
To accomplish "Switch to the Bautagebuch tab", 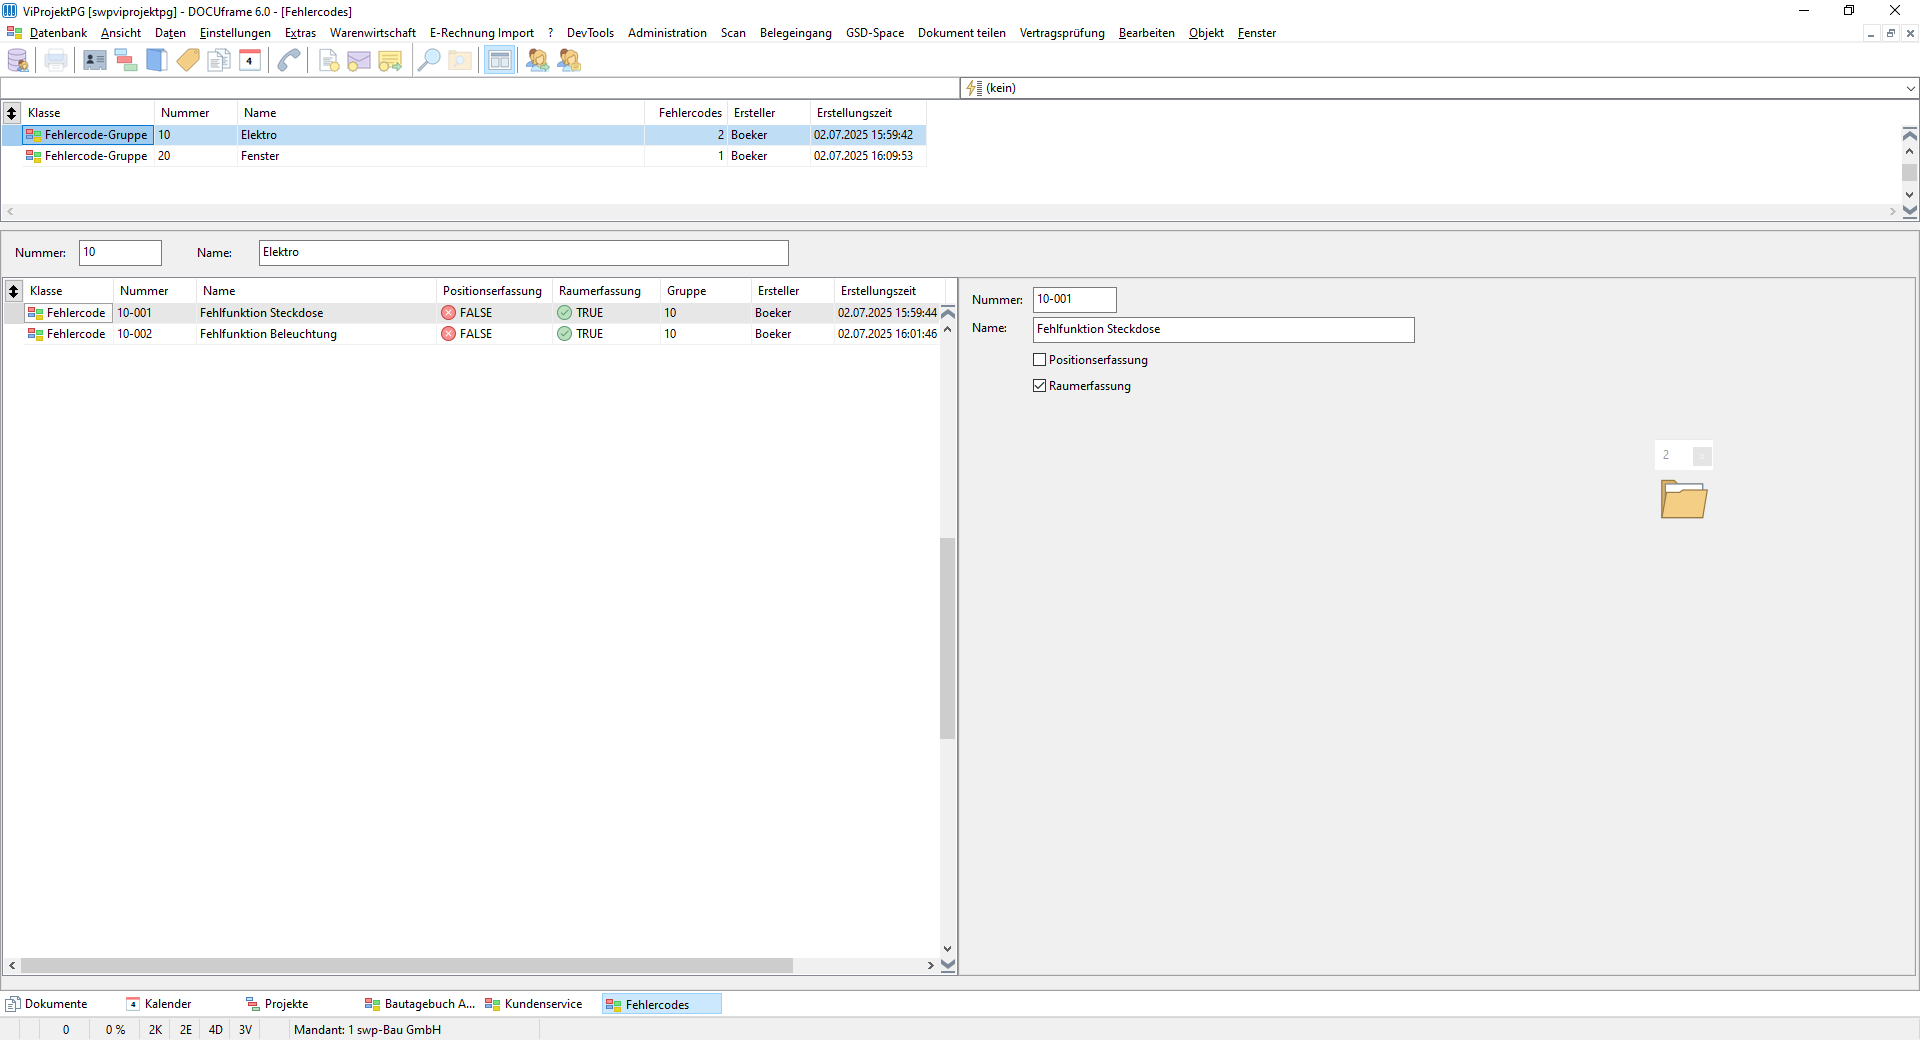I will pos(421,1004).
